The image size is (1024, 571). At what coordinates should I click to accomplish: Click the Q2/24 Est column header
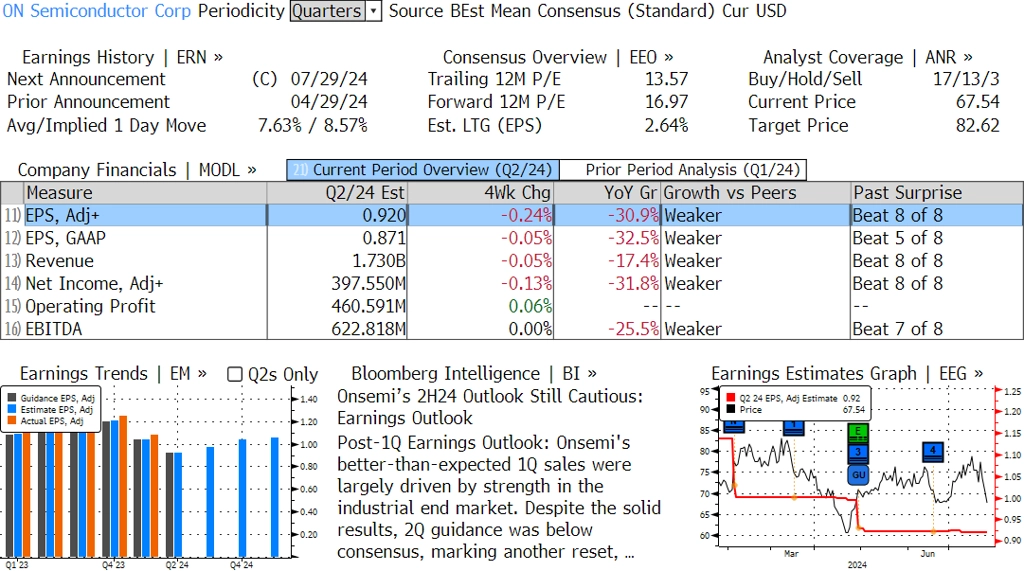337,193
